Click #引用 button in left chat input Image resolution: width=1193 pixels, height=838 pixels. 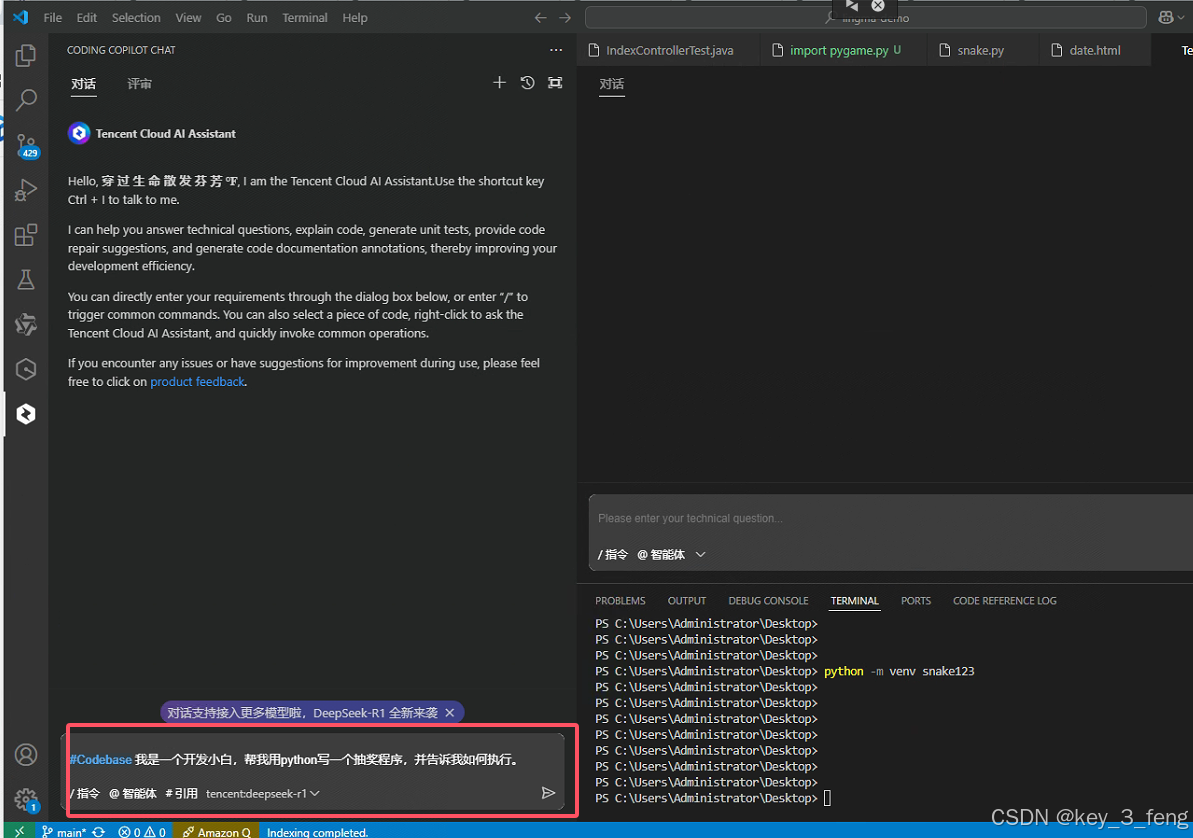pos(181,793)
